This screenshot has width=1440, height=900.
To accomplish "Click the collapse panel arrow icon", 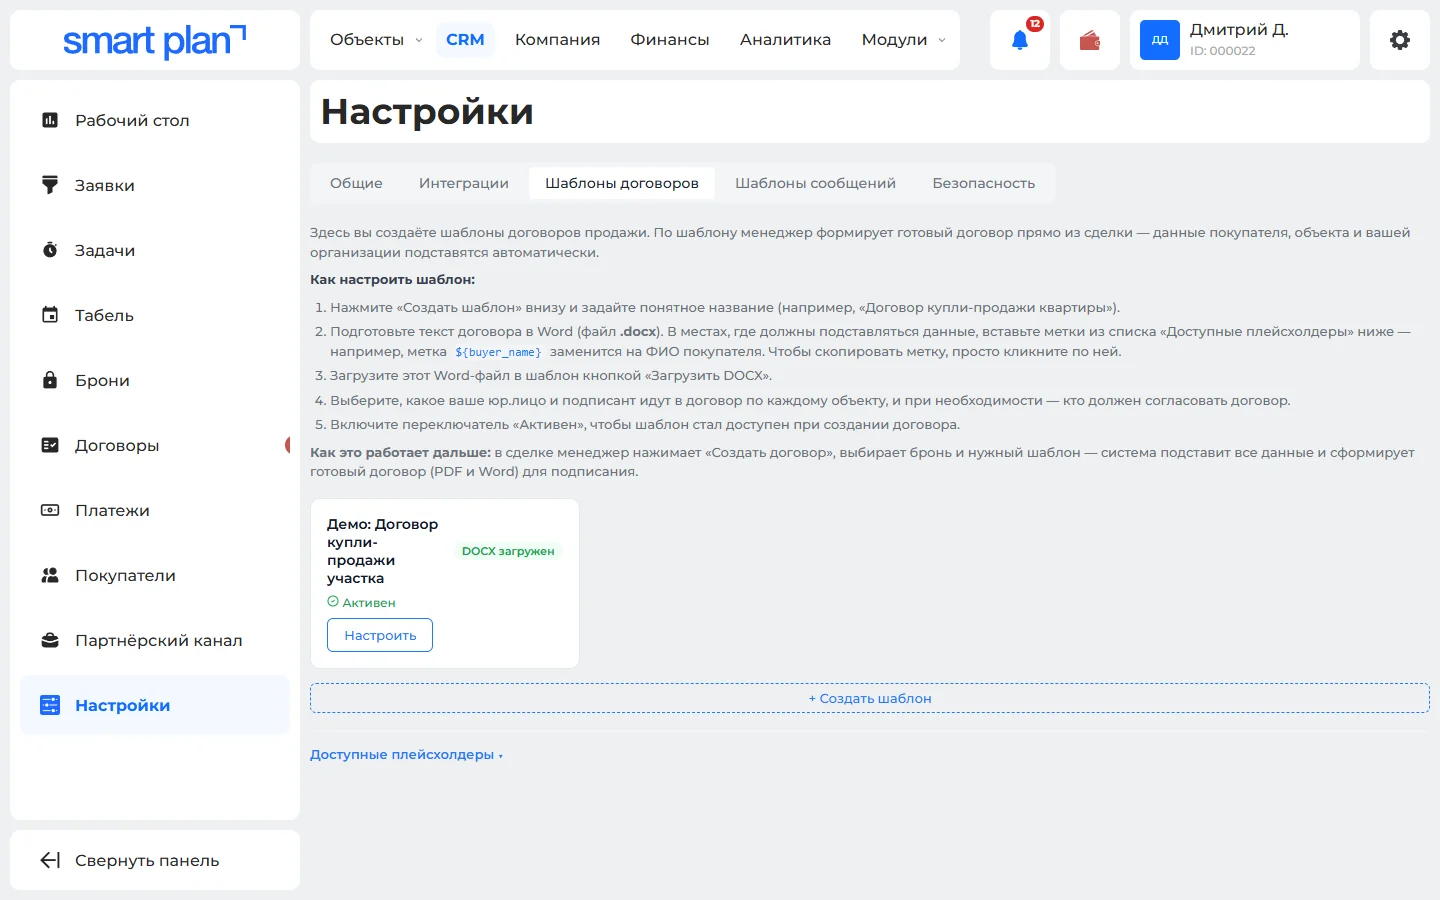I will point(50,860).
